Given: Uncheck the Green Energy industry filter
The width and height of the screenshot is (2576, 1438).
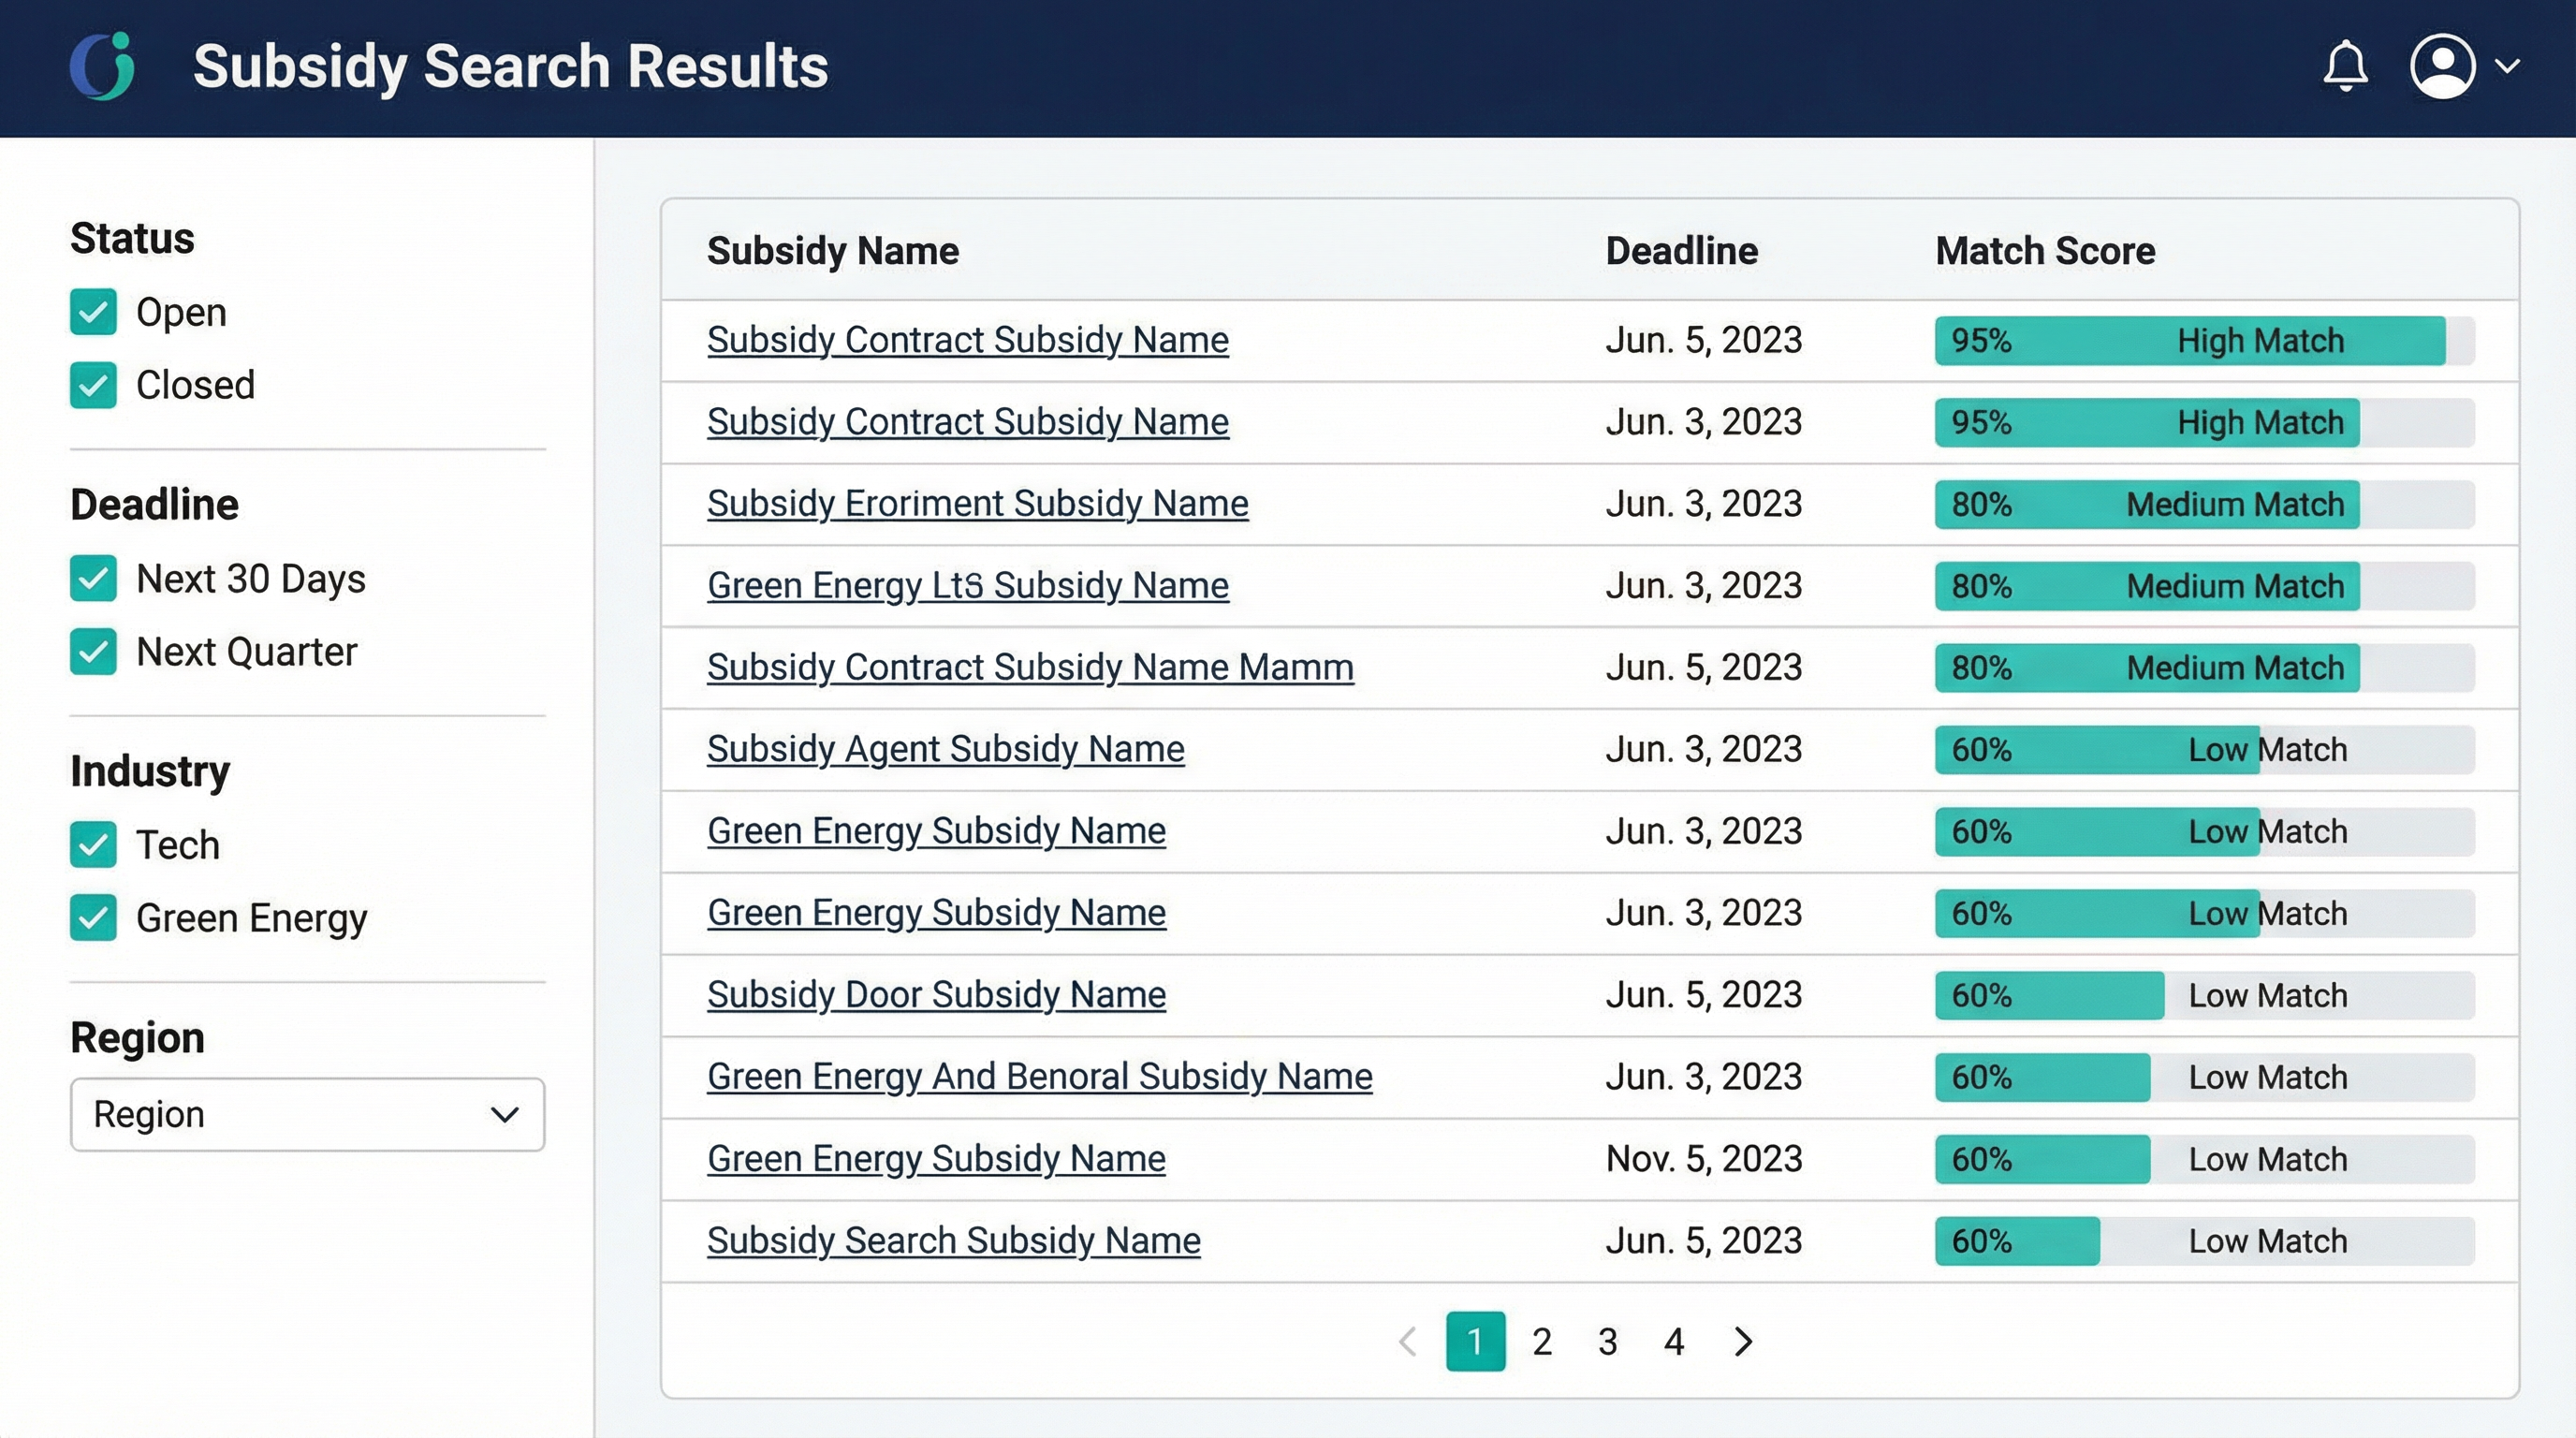Looking at the screenshot, I should coord(93,918).
